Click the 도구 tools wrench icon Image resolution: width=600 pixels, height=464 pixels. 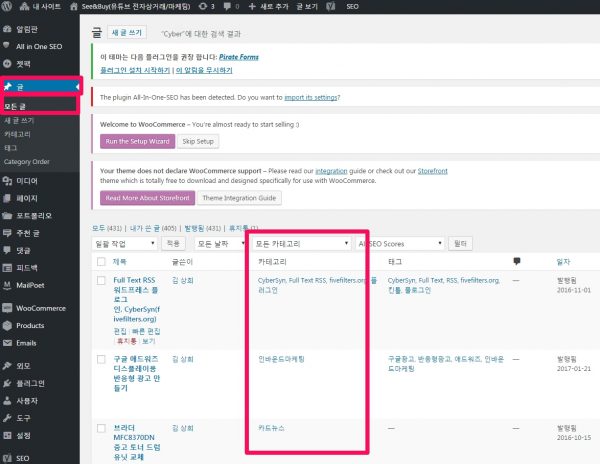(7, 418)
